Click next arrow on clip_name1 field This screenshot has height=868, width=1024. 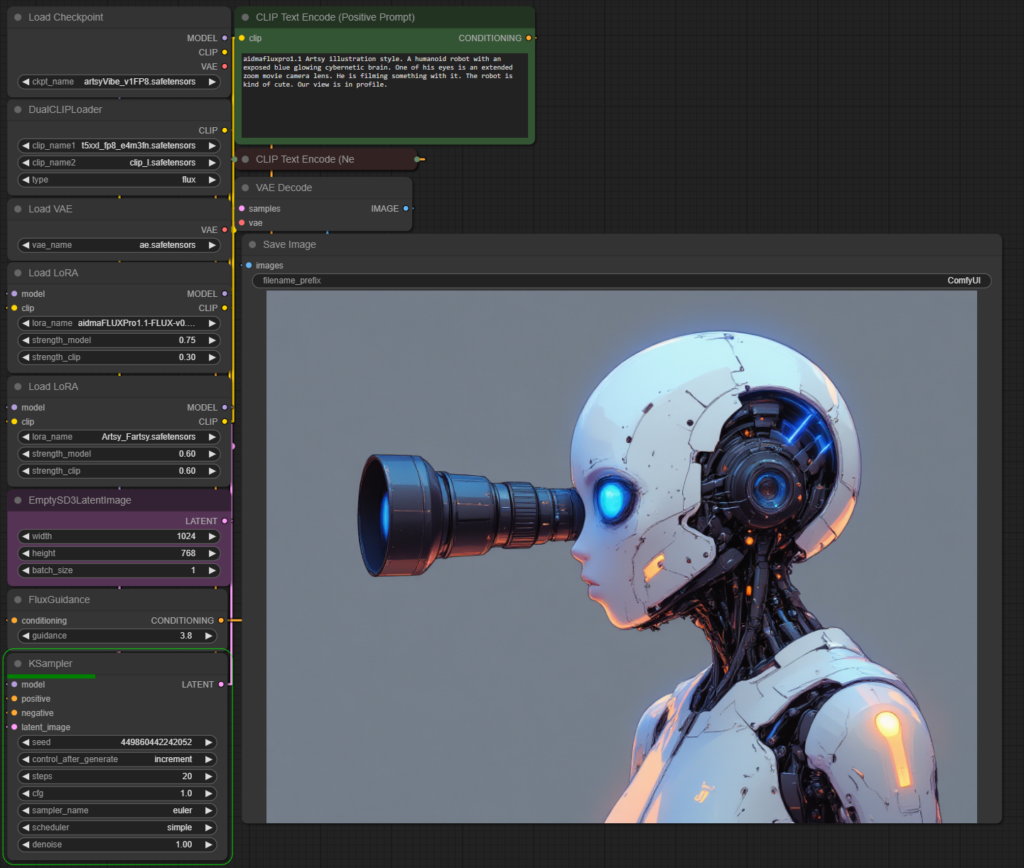pyautogui.click(x=212, y=146)
